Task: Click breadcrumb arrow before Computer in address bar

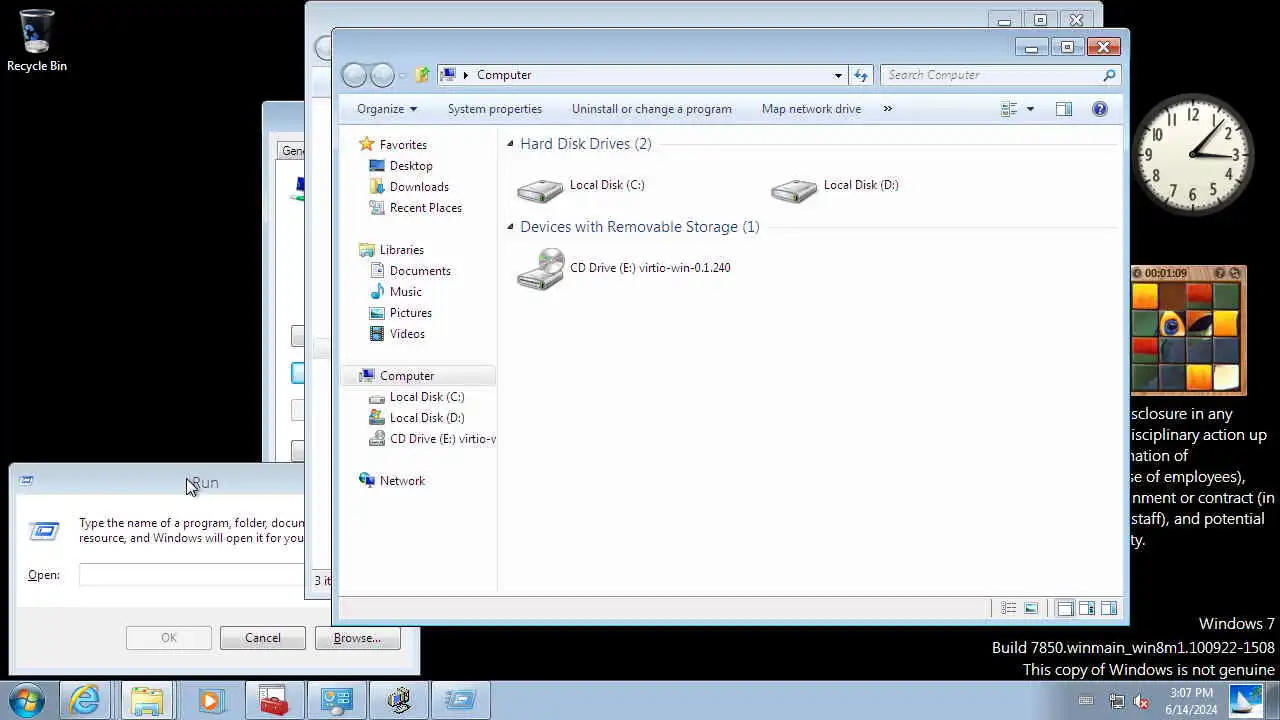Action: (466, 75)
